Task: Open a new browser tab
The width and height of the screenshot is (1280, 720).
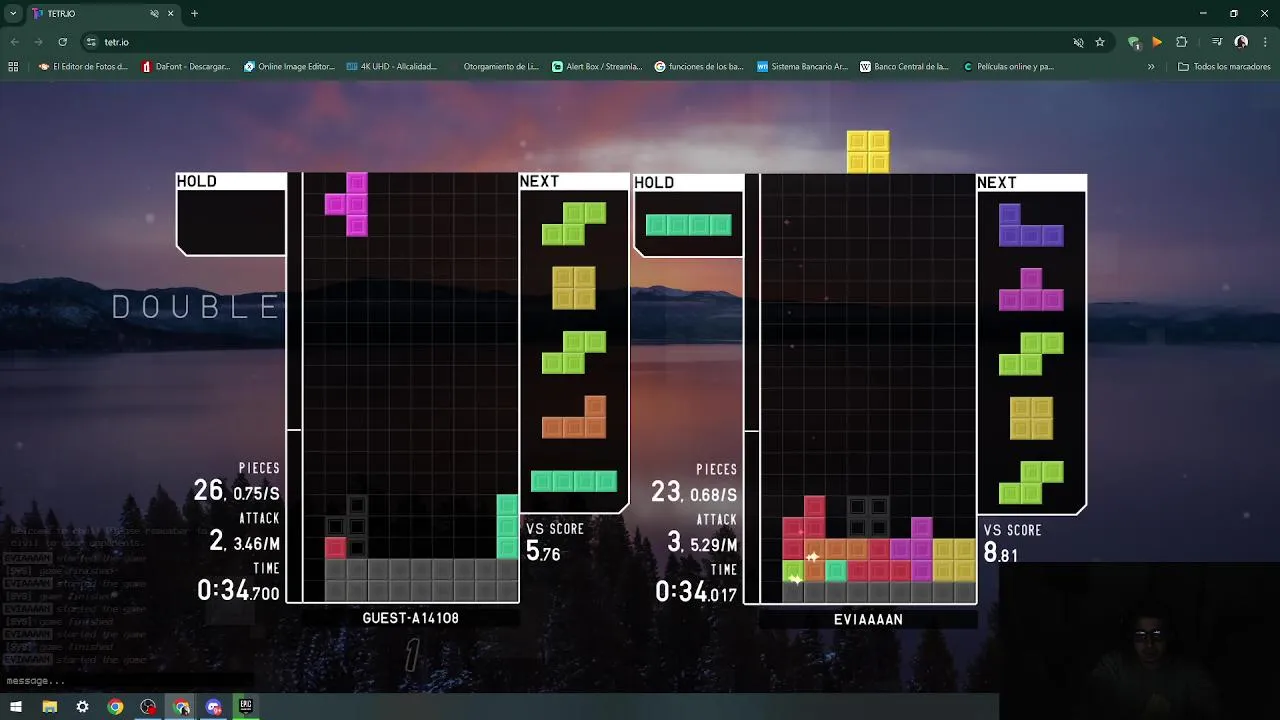Action: coord(194,13)
